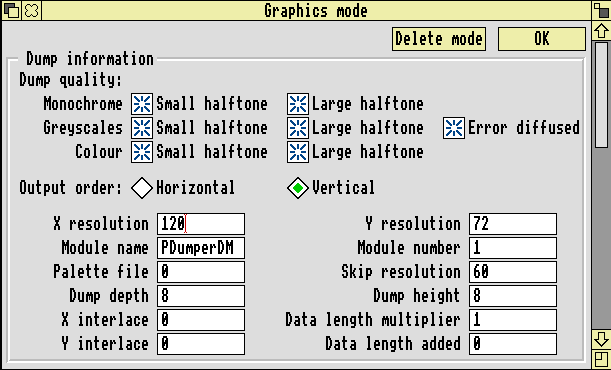Click the Y resolution field
The height and width of the screenshot is (370, 611).
click(513, 224)
